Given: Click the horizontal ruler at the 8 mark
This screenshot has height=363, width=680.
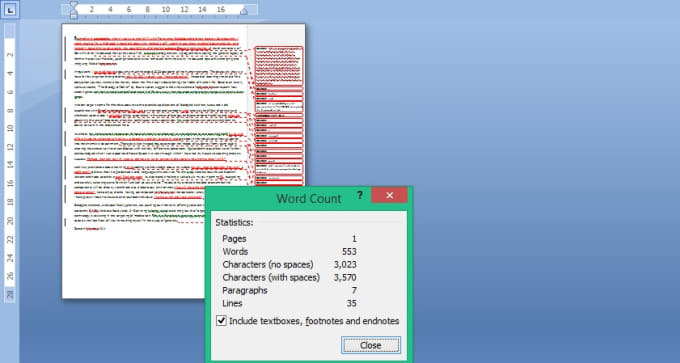Looking at the screenshot, I should 147,9.
